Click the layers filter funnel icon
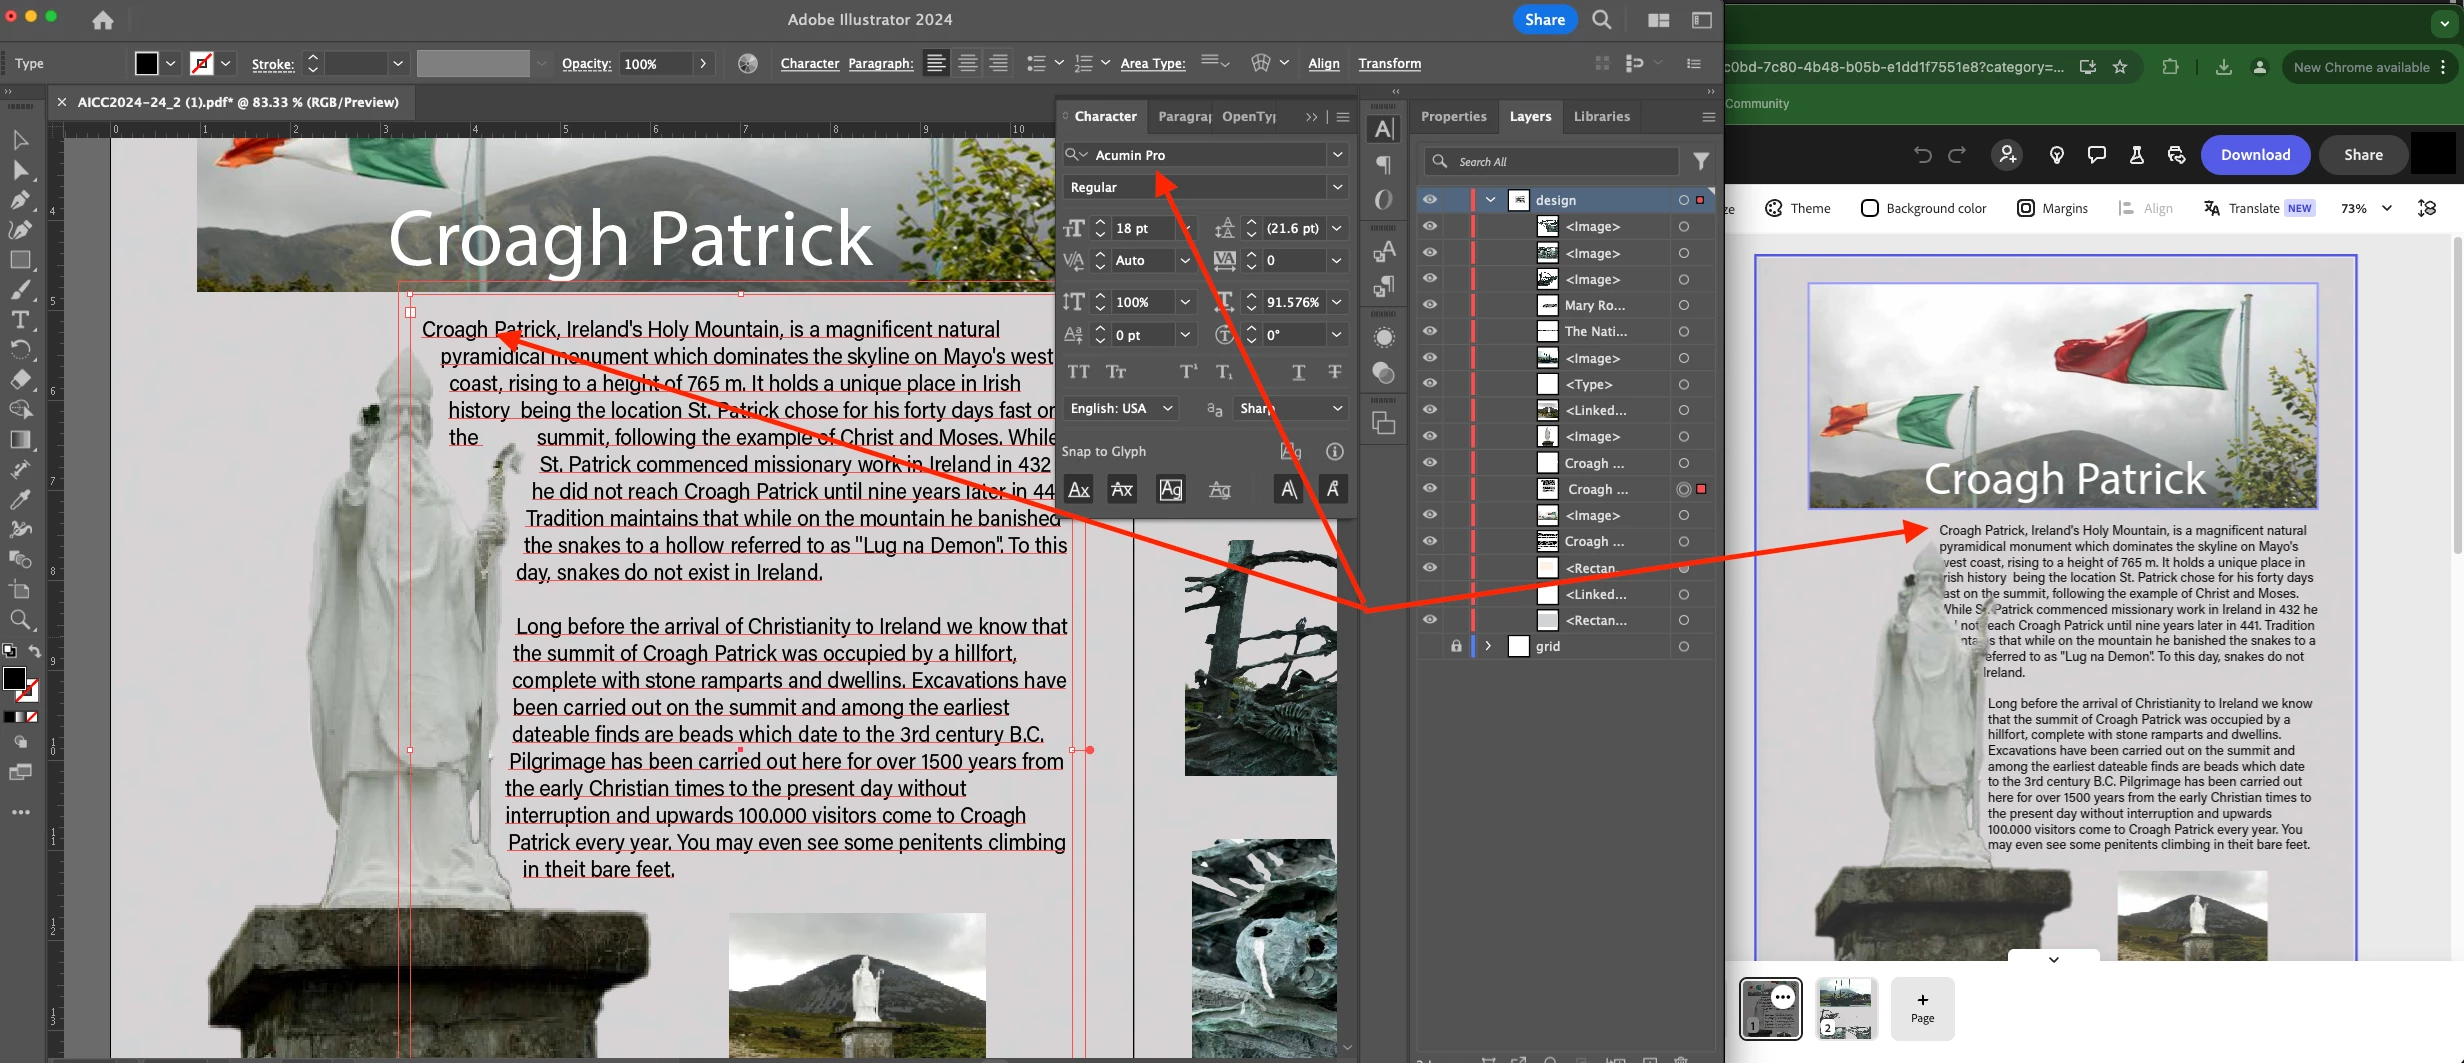This screenshot has height=1063, width=2464. 1700,161
